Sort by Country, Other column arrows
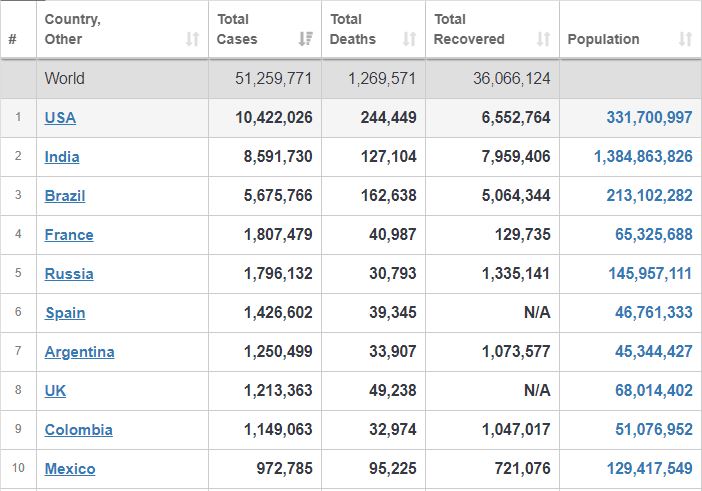The height and width of the screenshot is (491, 702). click(x=193, y=39)
